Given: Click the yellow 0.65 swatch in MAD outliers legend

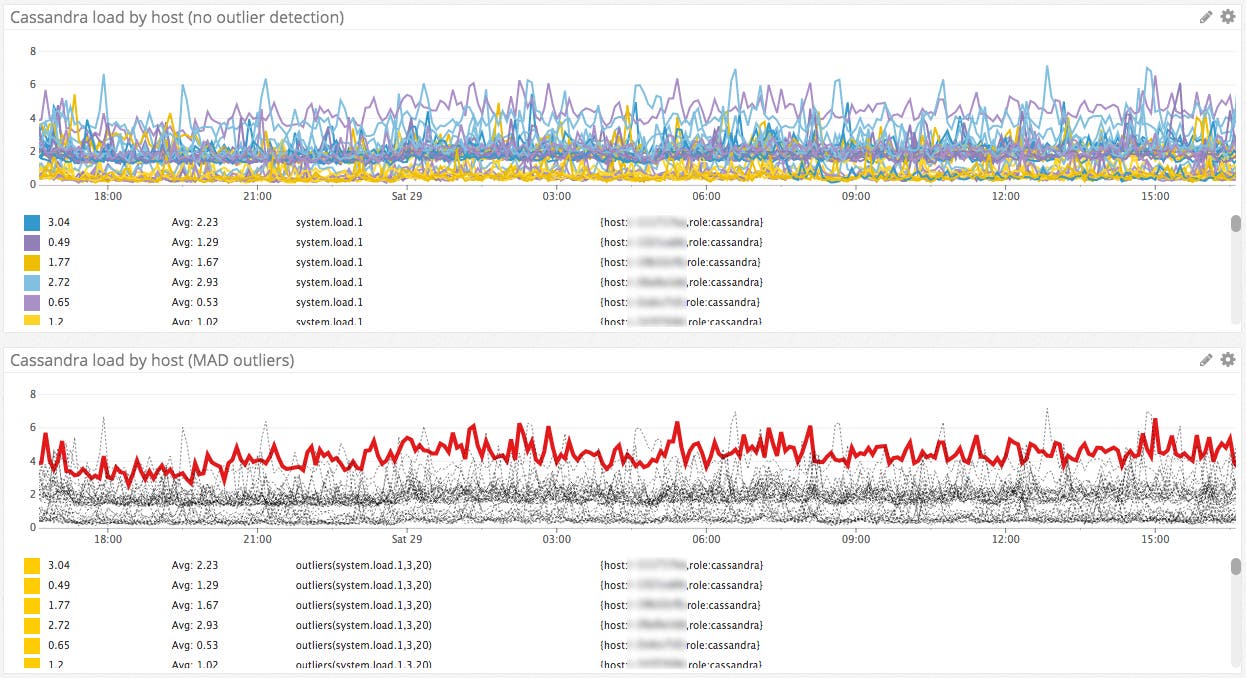Looking at the screenshot, I should point(32,645).
